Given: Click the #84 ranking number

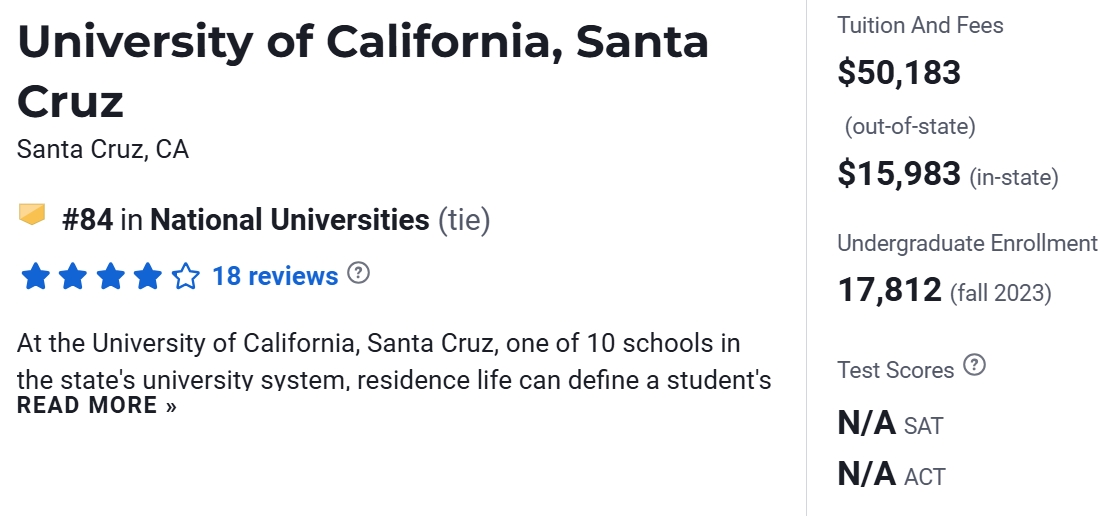Looking at the screenshot, I should point(87,220).
